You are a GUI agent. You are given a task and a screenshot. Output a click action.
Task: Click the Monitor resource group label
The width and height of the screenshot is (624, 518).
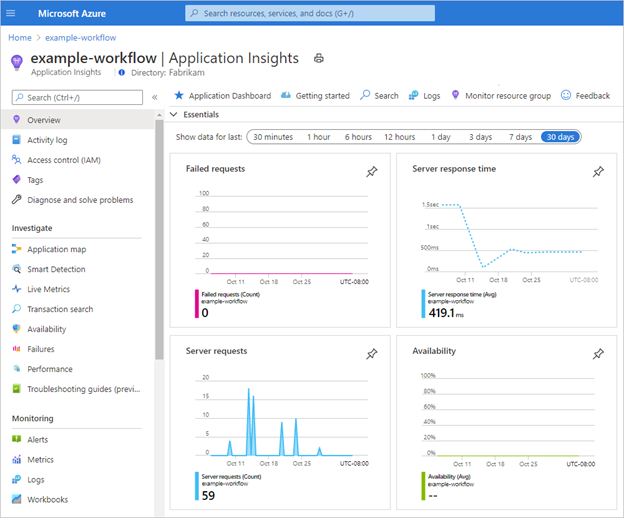508,95
